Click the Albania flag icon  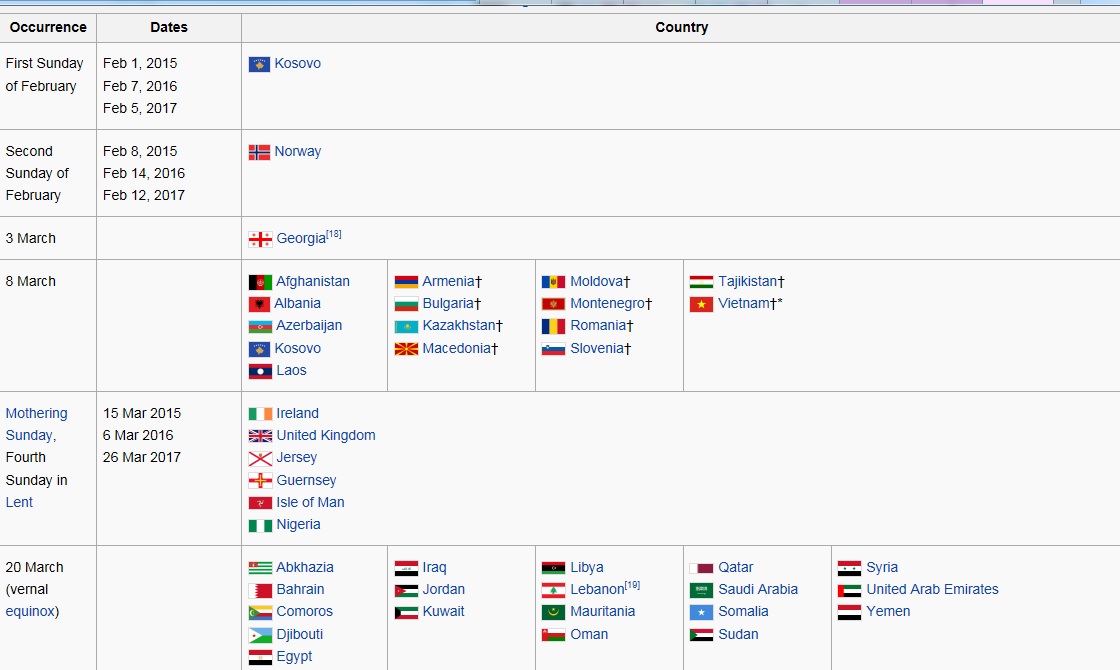point(260,304)
